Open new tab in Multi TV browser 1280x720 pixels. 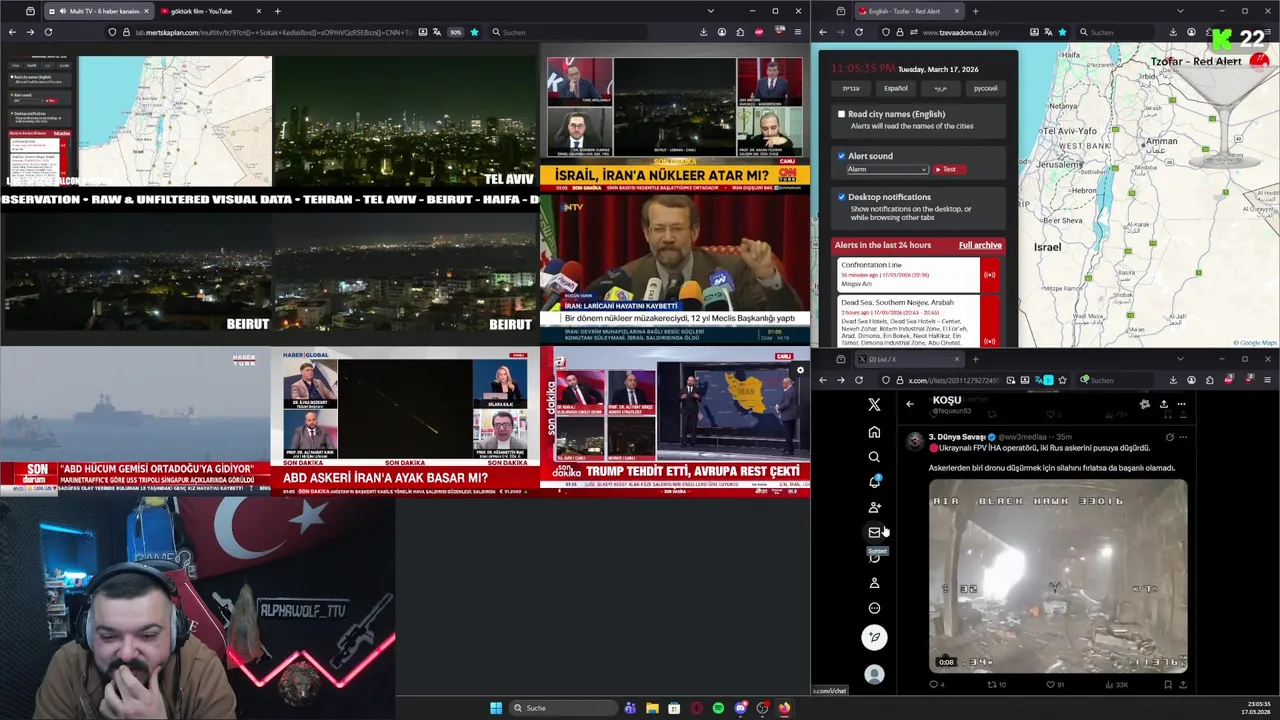click(278, 11)
